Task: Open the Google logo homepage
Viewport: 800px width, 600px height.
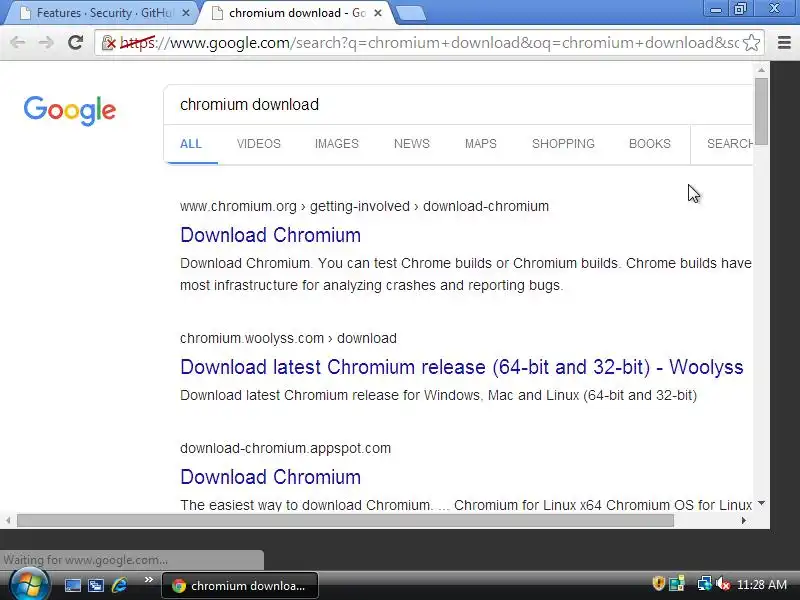Action: pyautogui.click(x=70, y=110)
